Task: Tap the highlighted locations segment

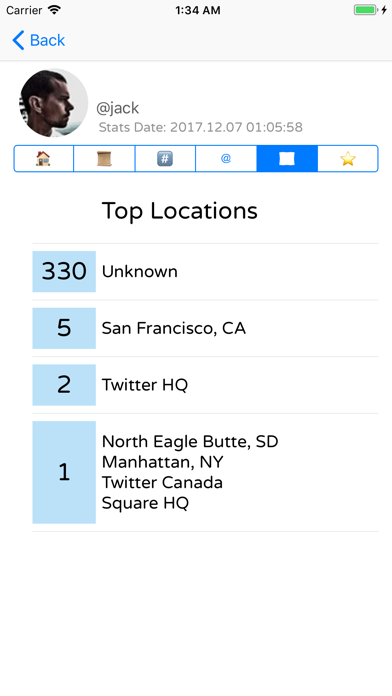Action: (287, 158)
